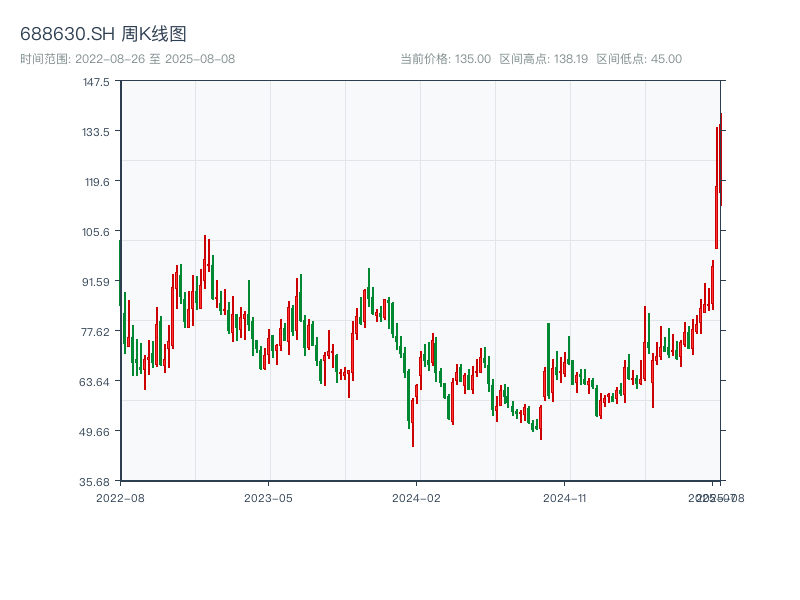
Task: Click the 63.64 y-axis label
Action: pyautogui.click(x=94, y=382)
